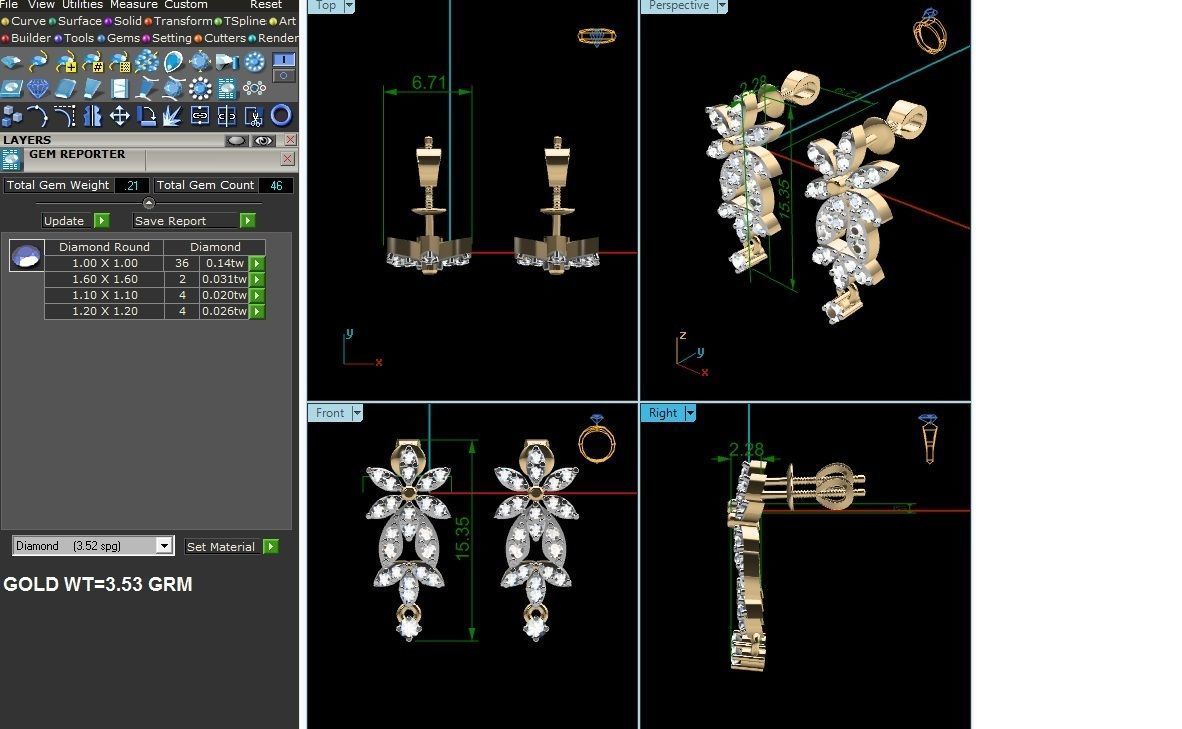Click the split link tool
1182x729 pixels.
click(x=227, y=116)
